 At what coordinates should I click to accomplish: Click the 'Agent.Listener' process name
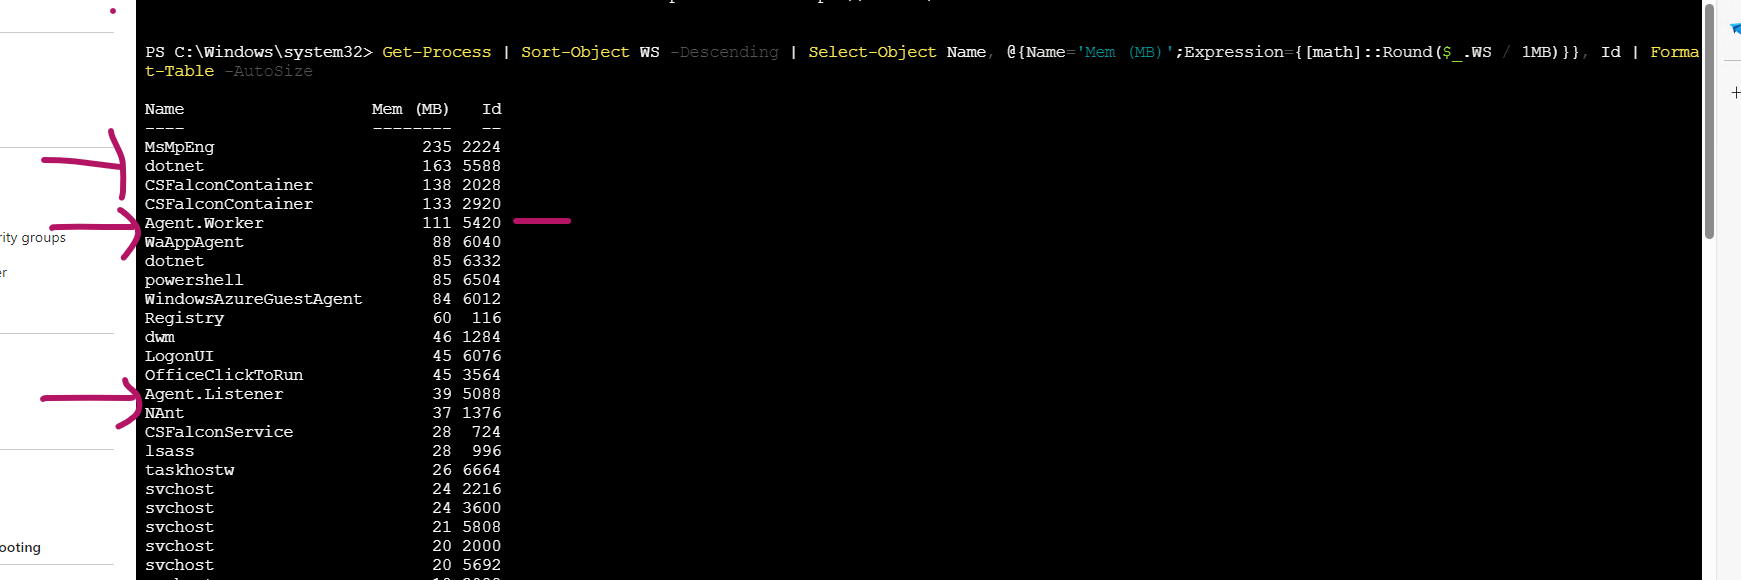point(214,394)
